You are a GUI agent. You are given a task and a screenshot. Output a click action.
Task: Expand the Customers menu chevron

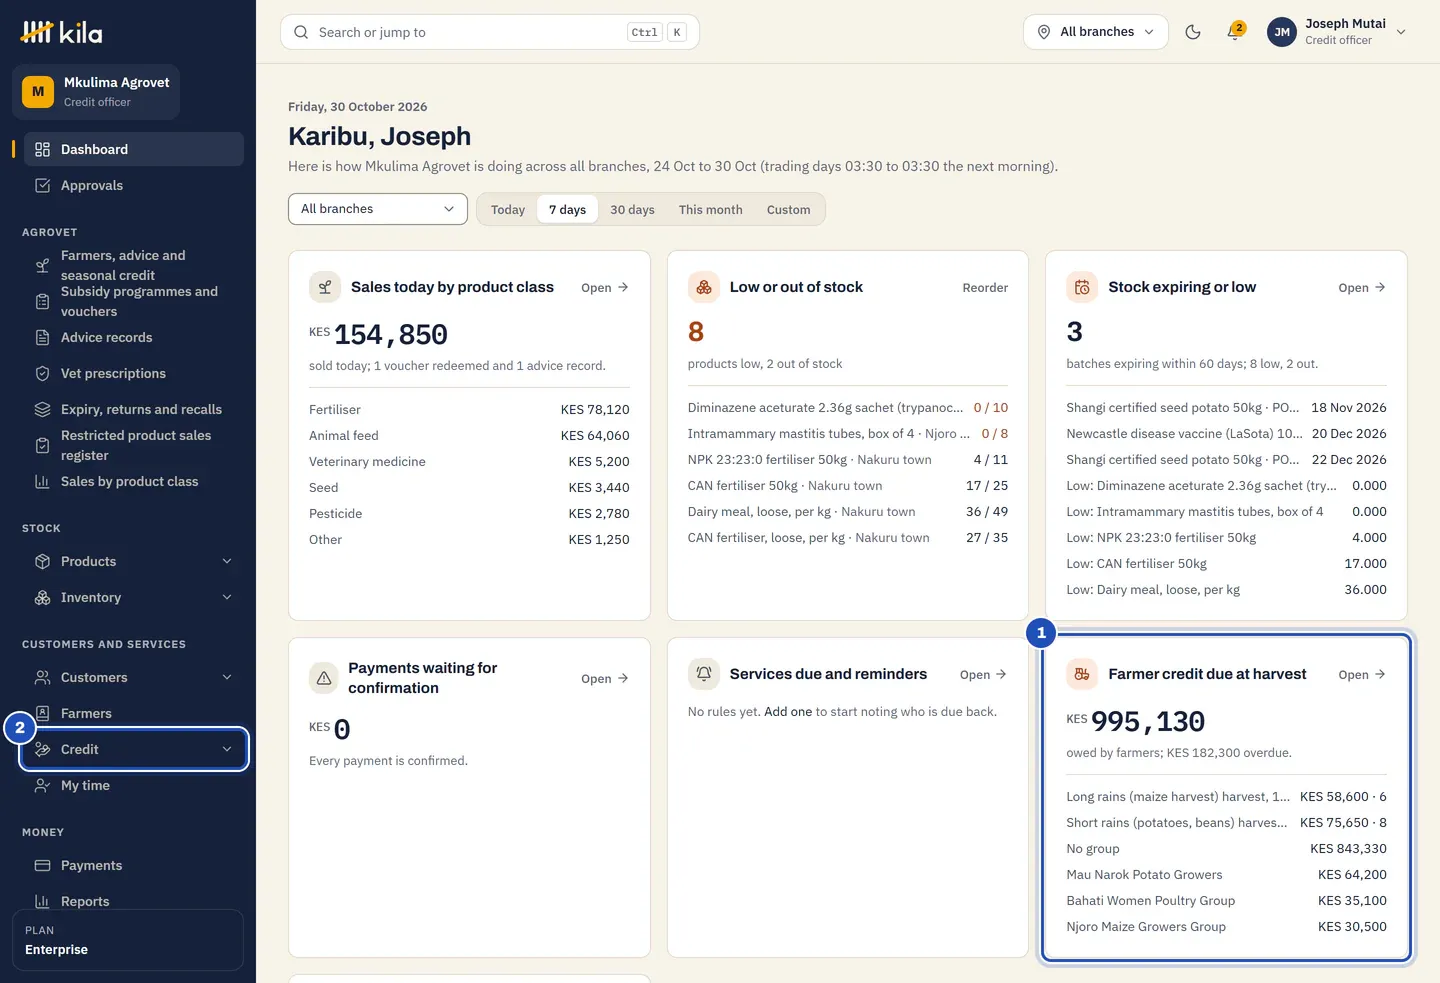tap(227, 677)
